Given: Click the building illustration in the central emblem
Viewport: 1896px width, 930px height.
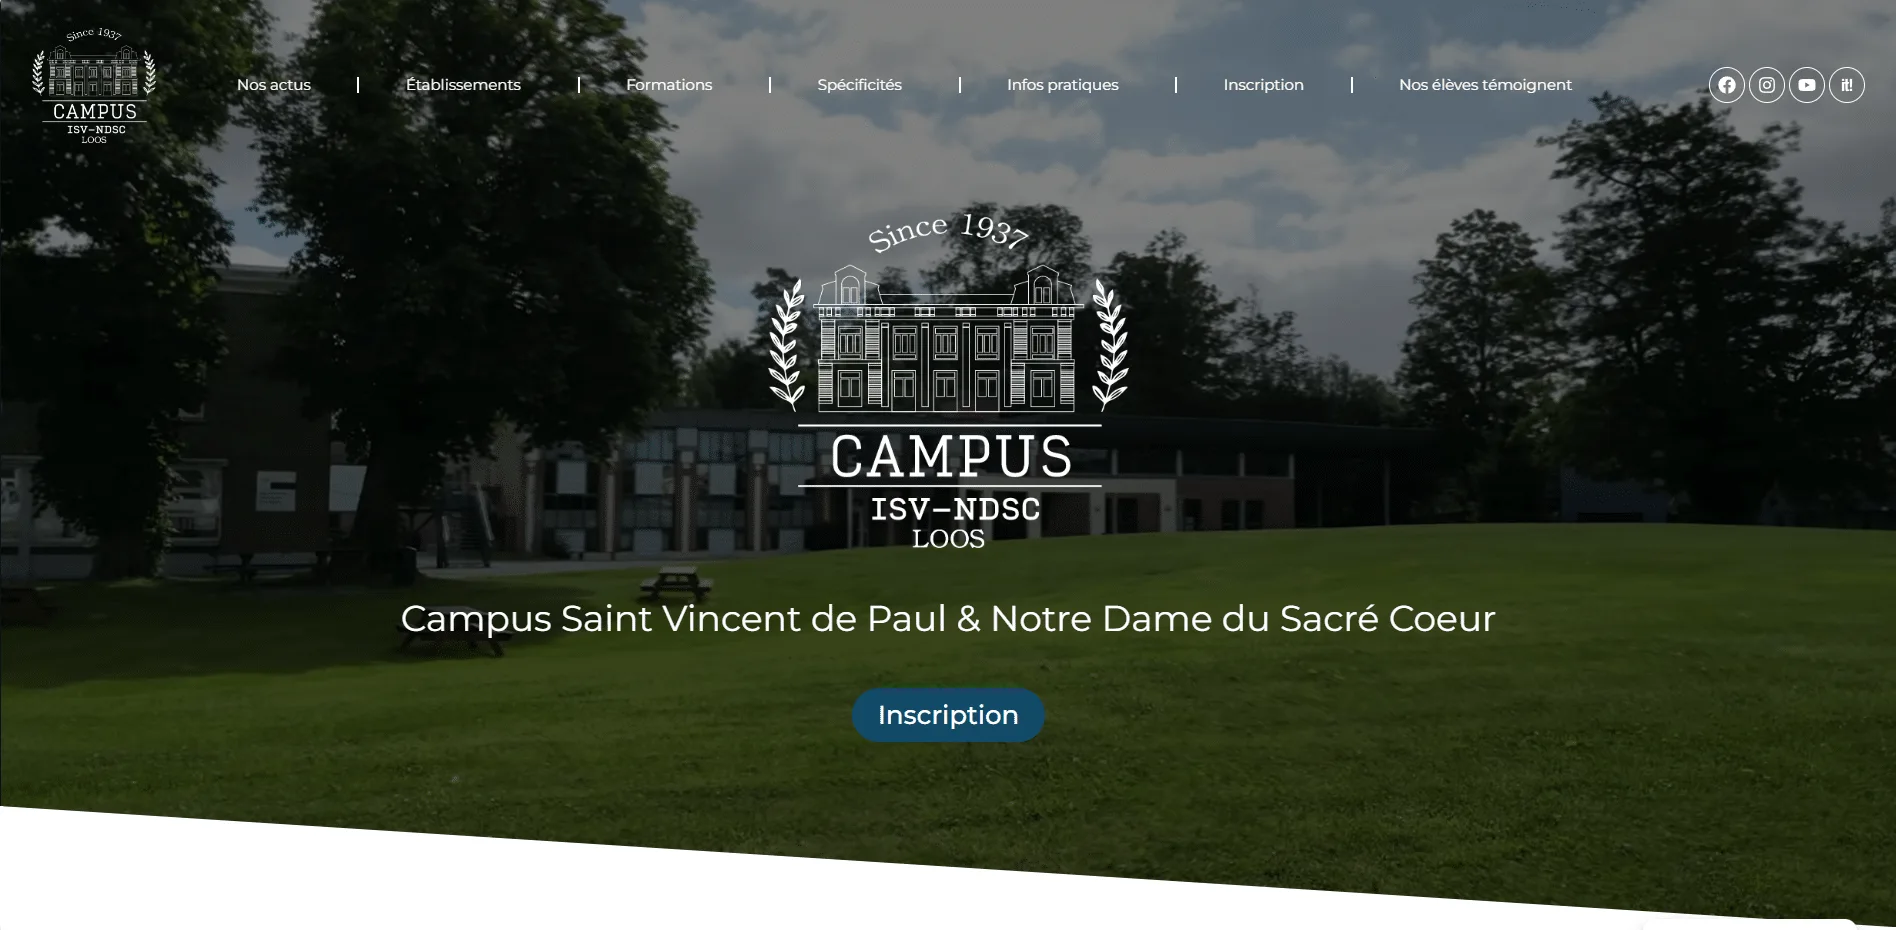Looking at the screenshot, I should pyautogui.click(x=947, y=339).
